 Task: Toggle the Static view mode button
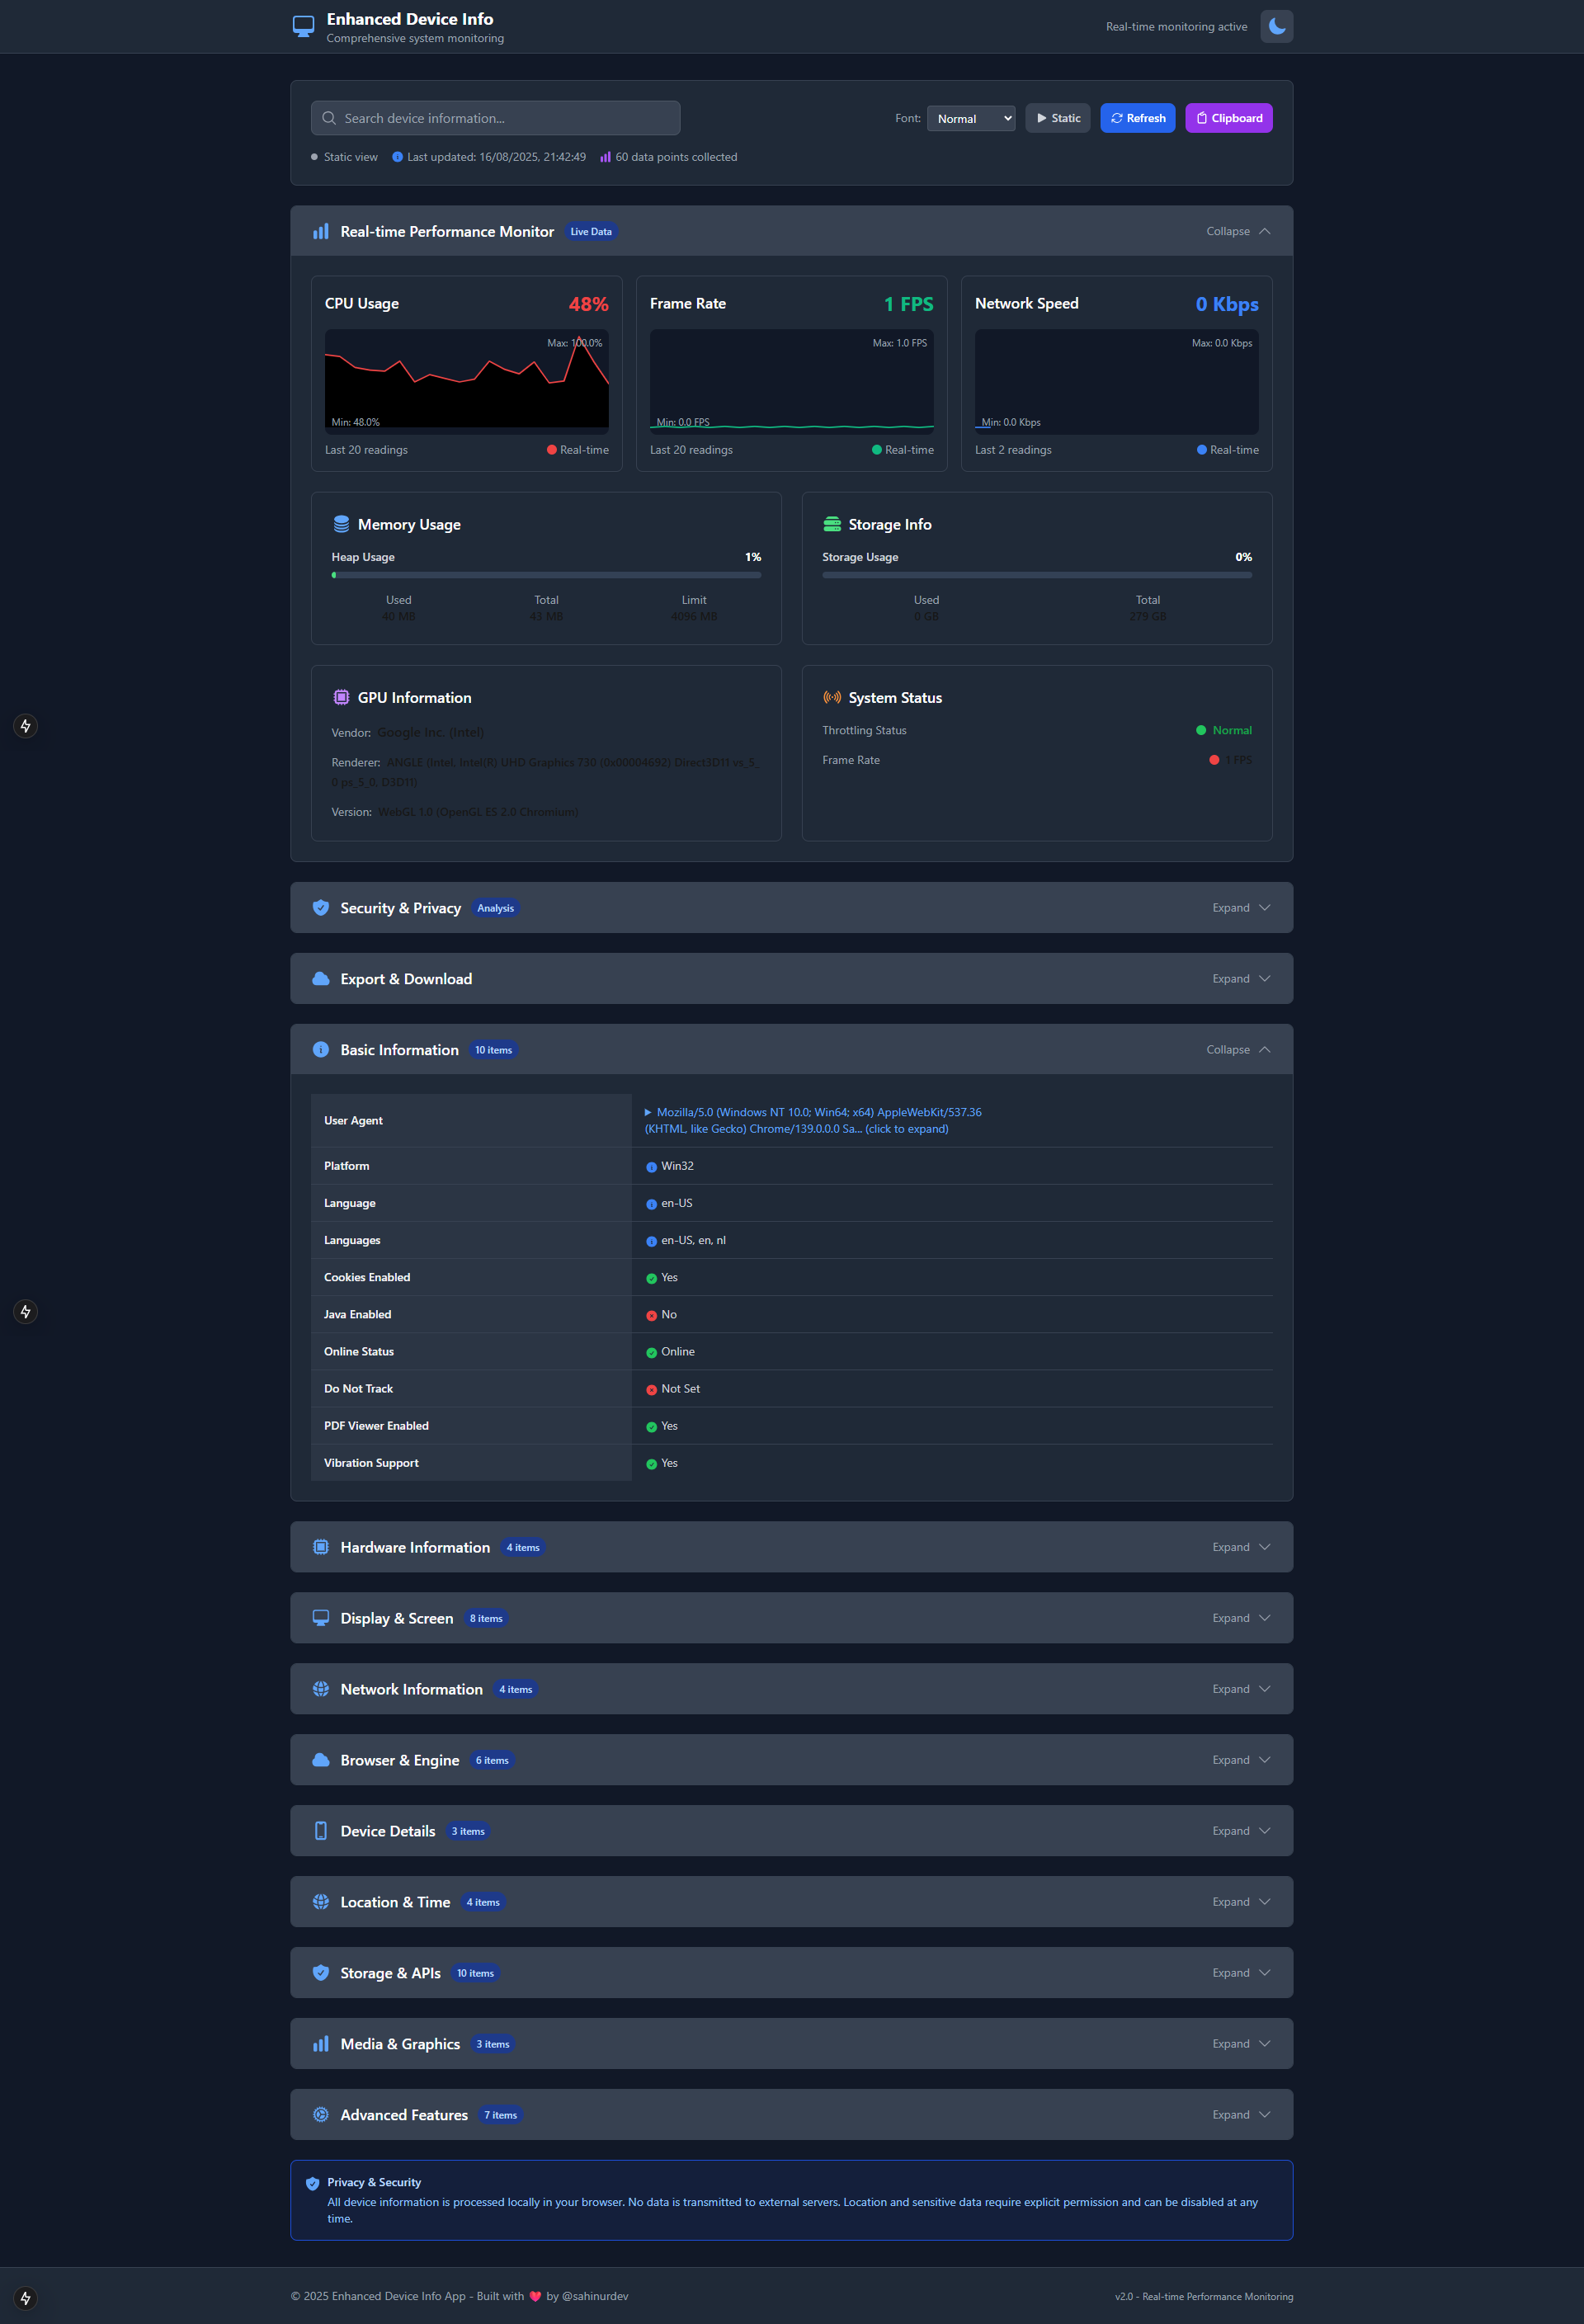[x=1057, y=118]
